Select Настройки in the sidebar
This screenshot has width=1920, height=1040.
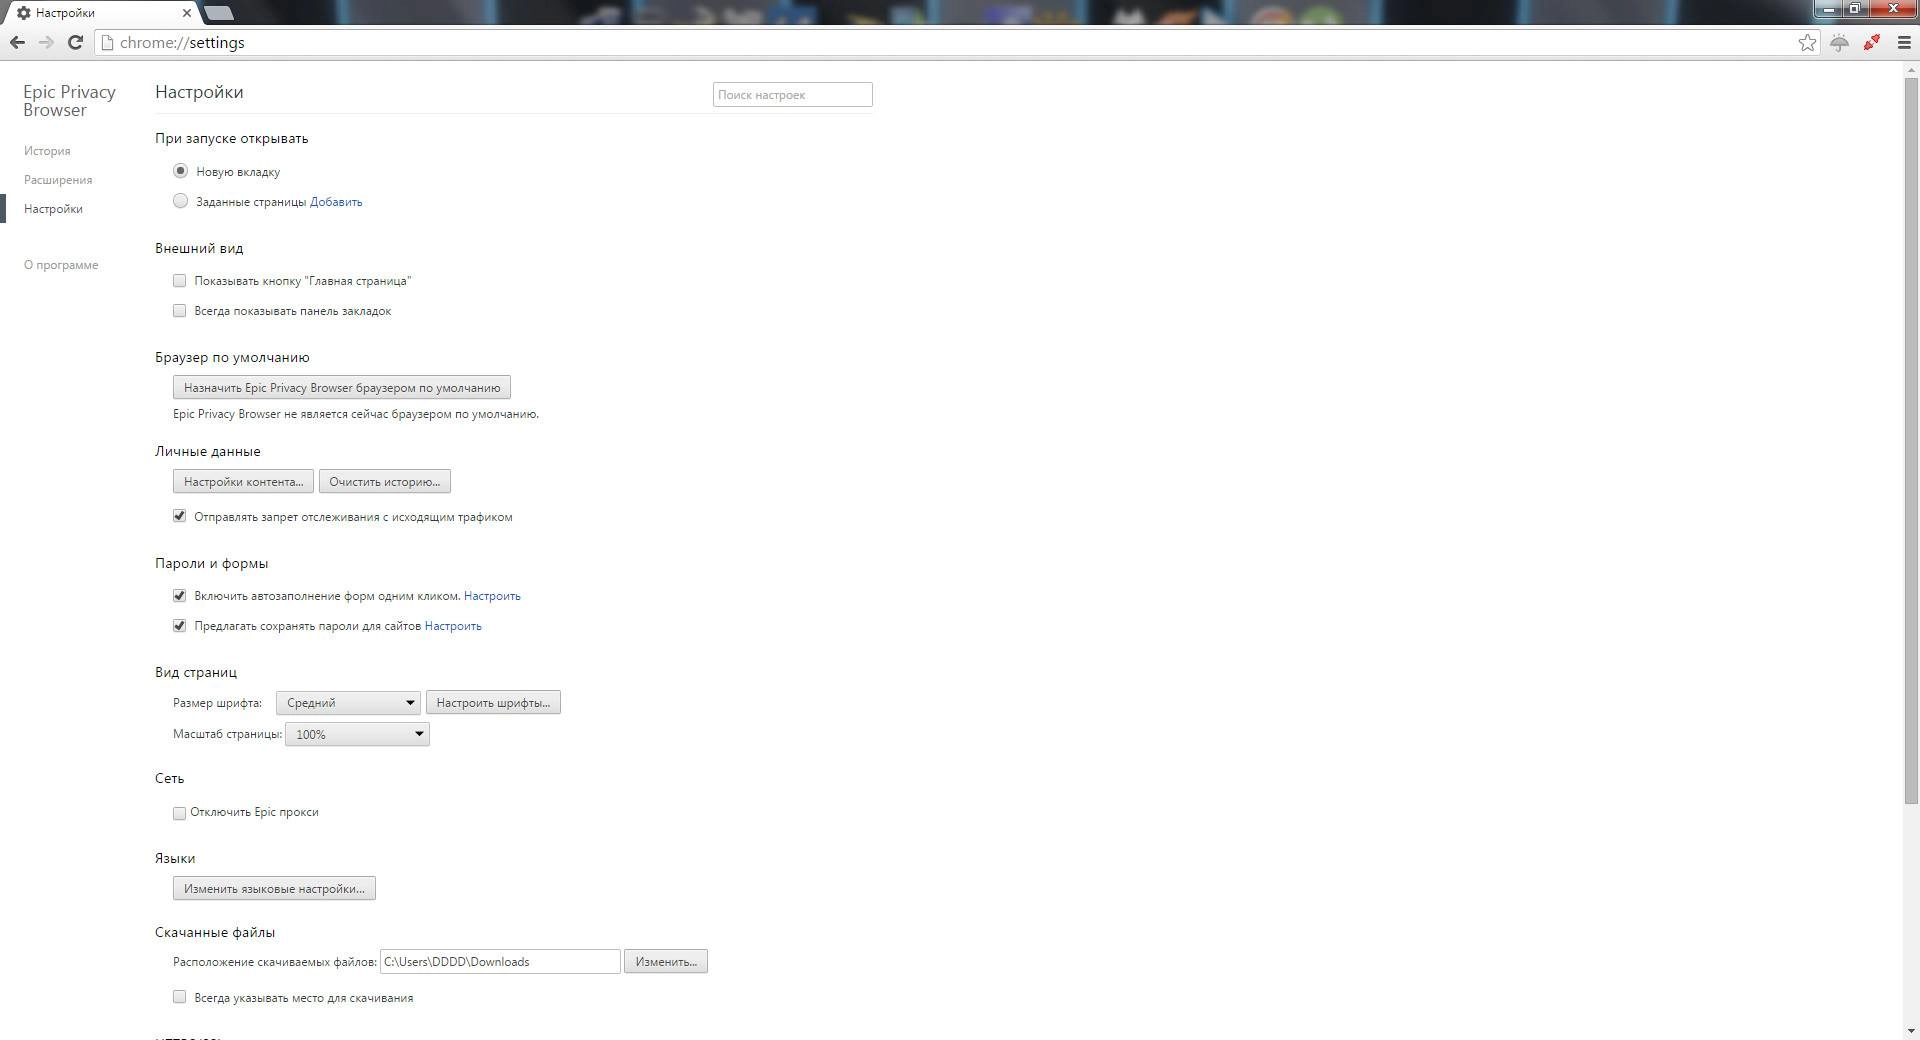pyautogui.click(x=53, y=209)
